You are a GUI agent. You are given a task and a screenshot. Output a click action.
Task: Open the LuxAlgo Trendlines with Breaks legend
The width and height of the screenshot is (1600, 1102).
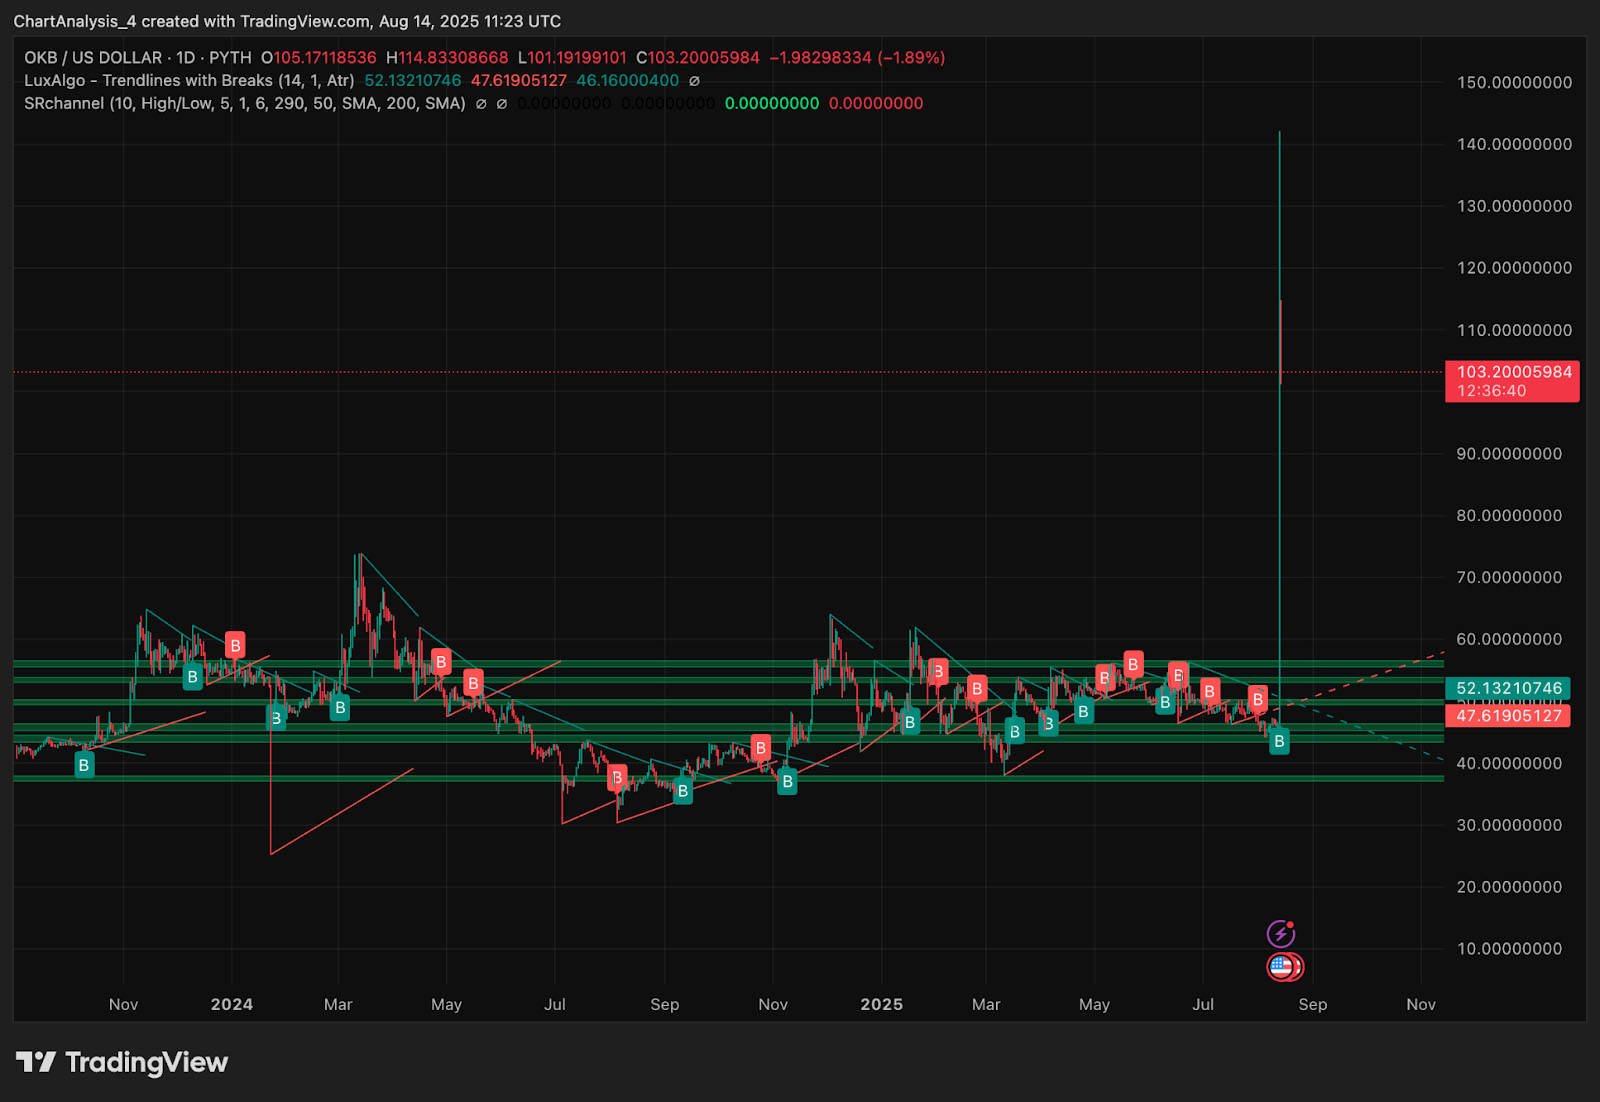[x=188, y=81]
